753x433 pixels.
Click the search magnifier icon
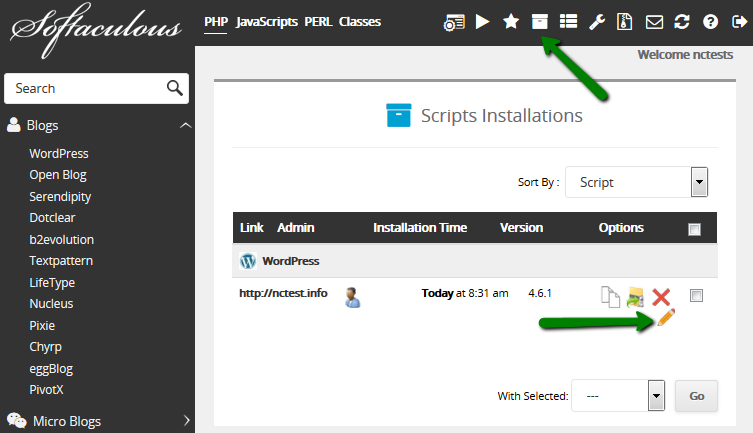click(174, 88)
